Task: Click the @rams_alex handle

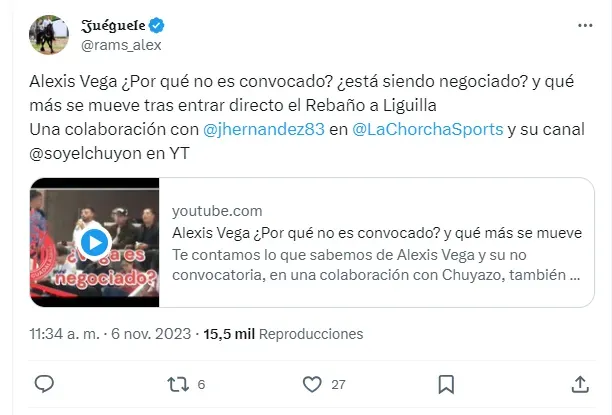Action: coord(121,45)
